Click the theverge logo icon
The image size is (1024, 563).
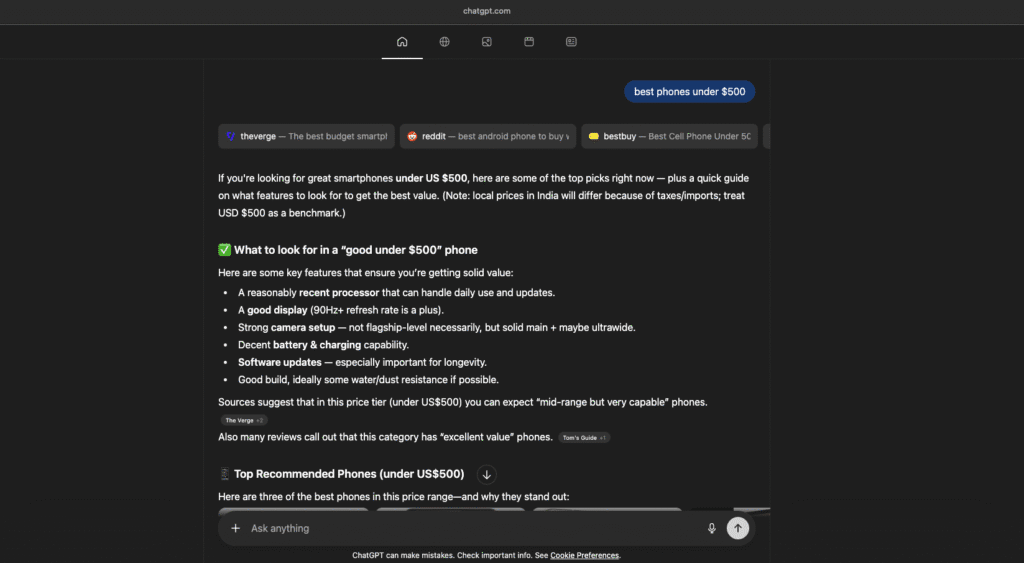pos(231,137)
